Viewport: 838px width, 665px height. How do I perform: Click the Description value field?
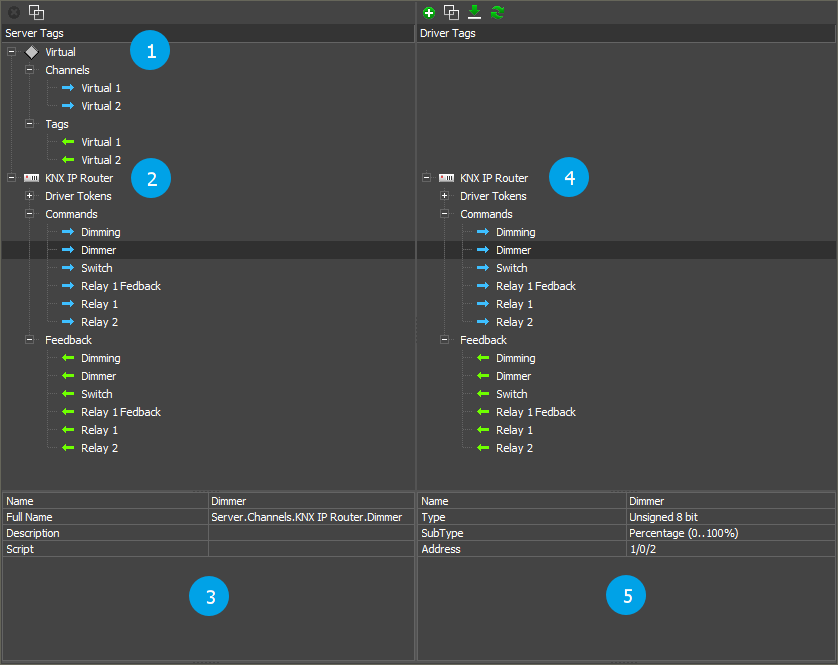tap(310, 533)
